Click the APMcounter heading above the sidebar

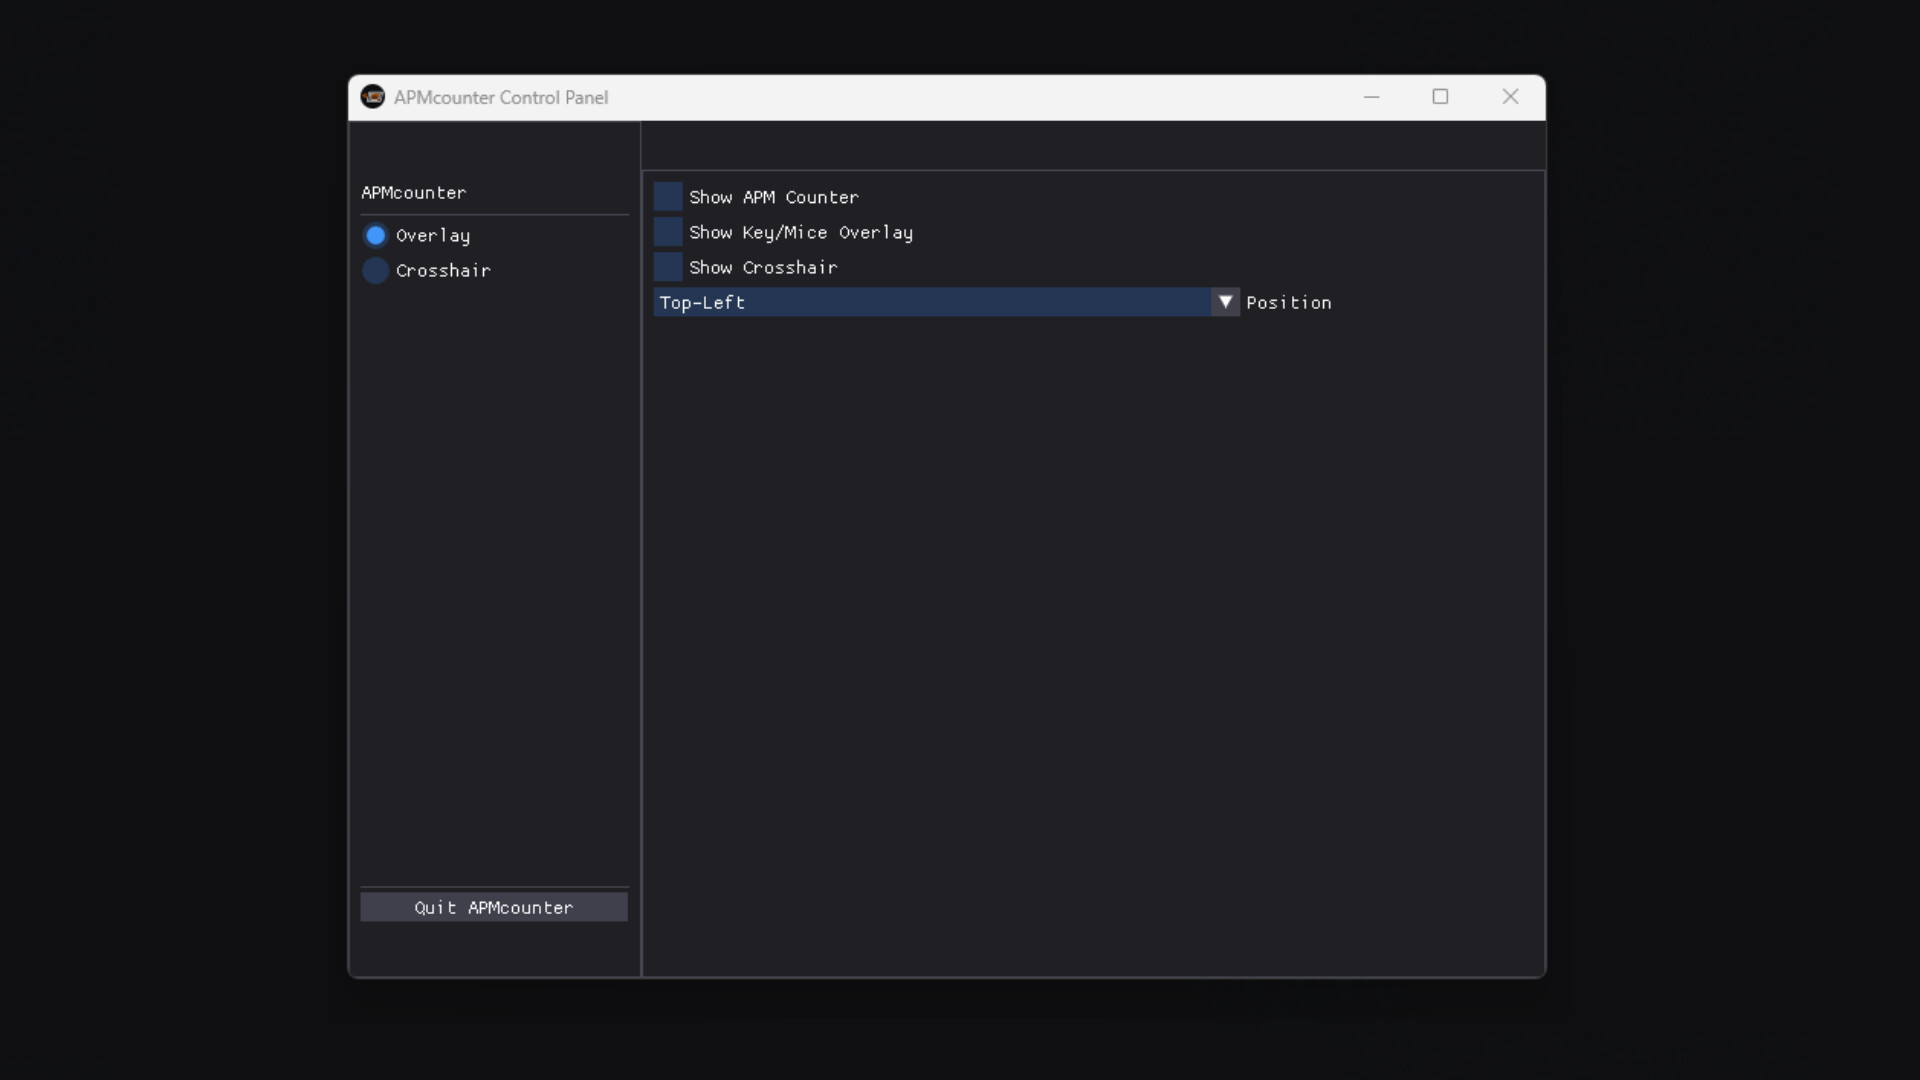(x=412, y=192)
